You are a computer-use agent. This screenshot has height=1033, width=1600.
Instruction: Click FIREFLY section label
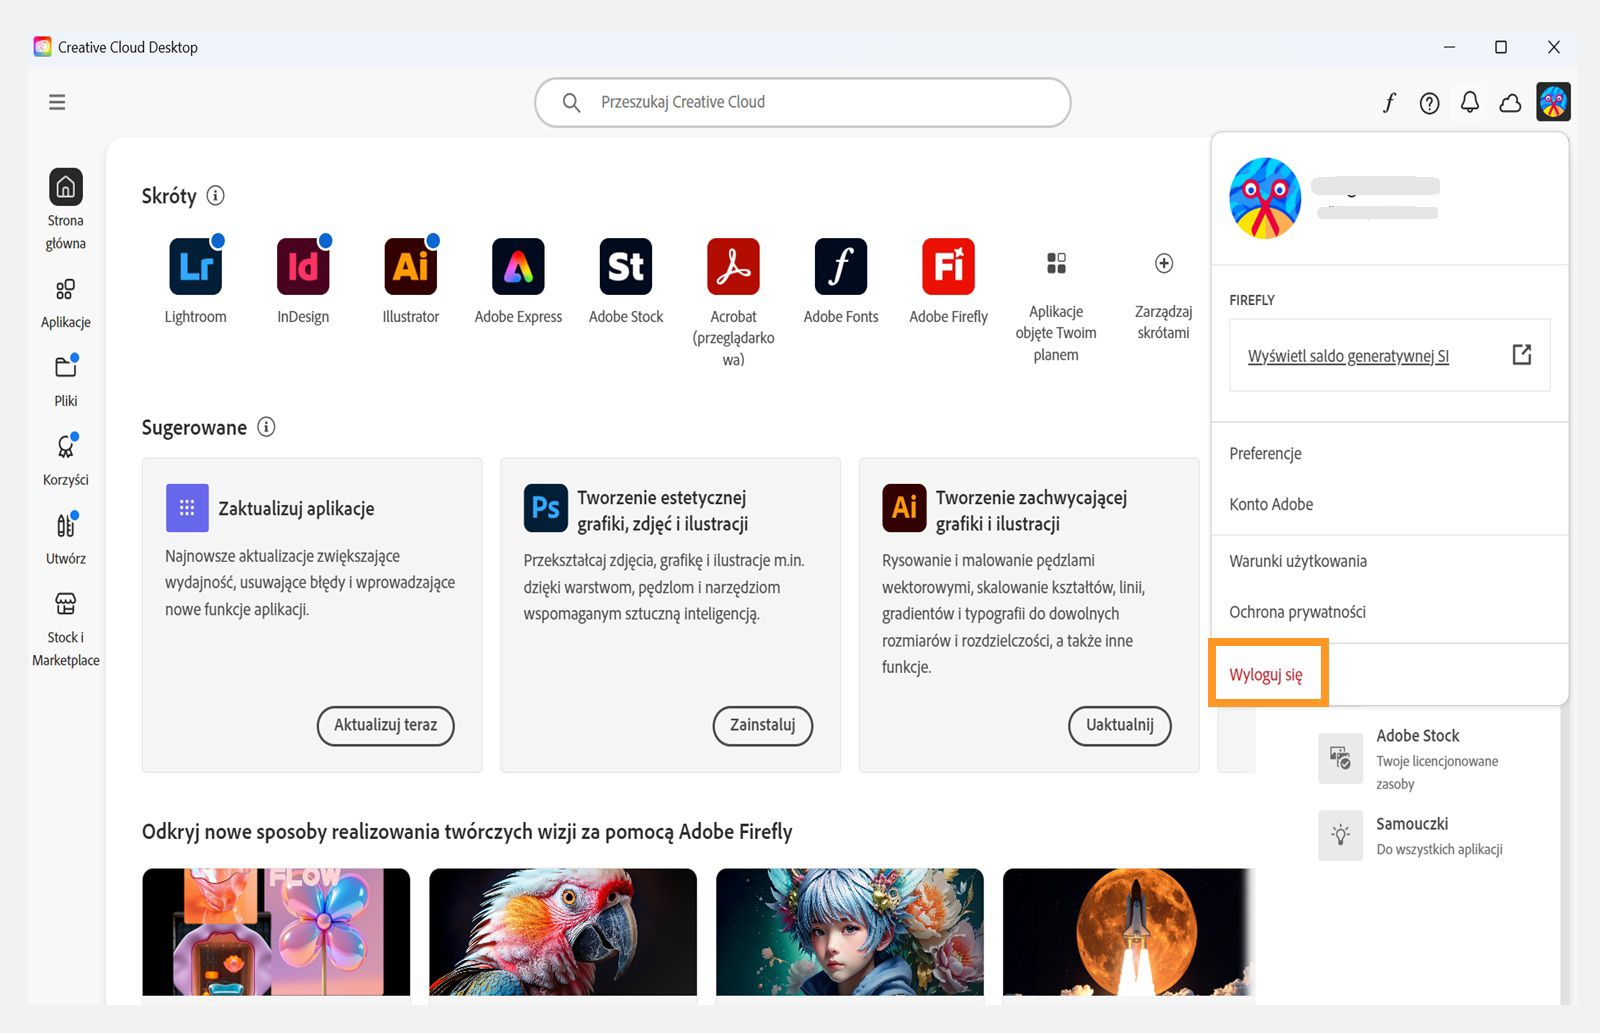tap(1252, 300)
